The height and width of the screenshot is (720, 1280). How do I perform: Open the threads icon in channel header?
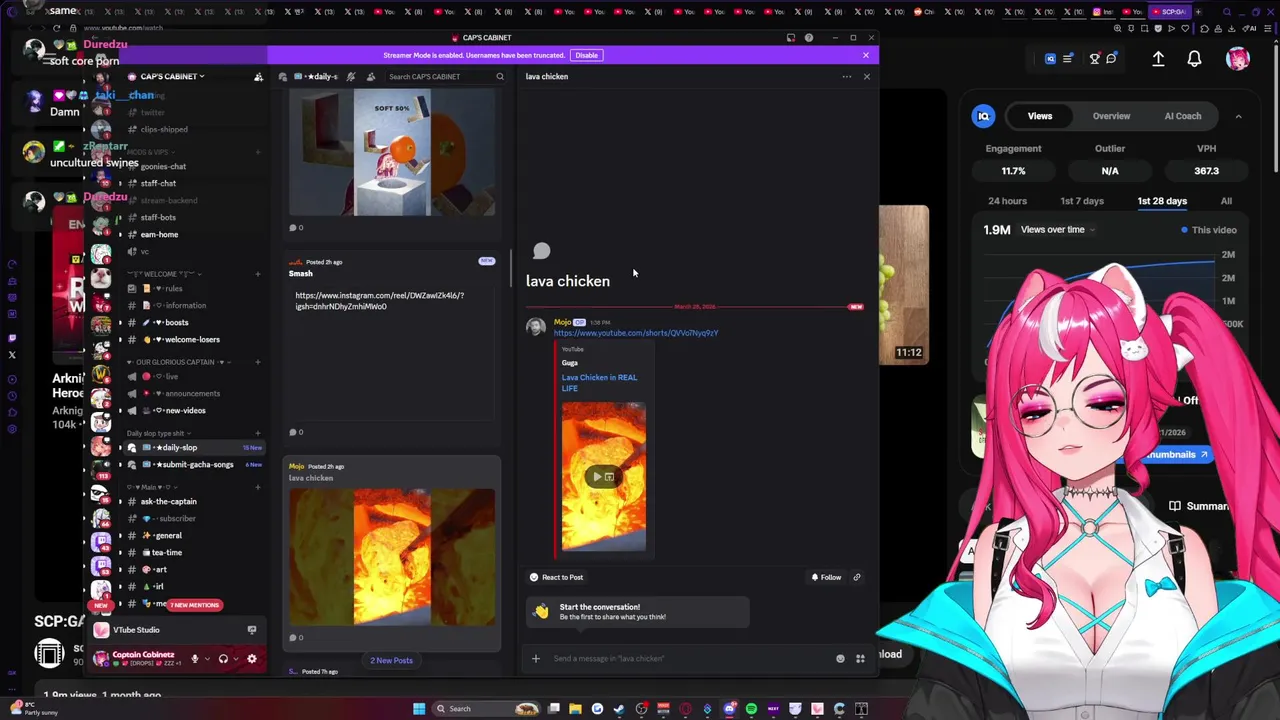point(282,76)
